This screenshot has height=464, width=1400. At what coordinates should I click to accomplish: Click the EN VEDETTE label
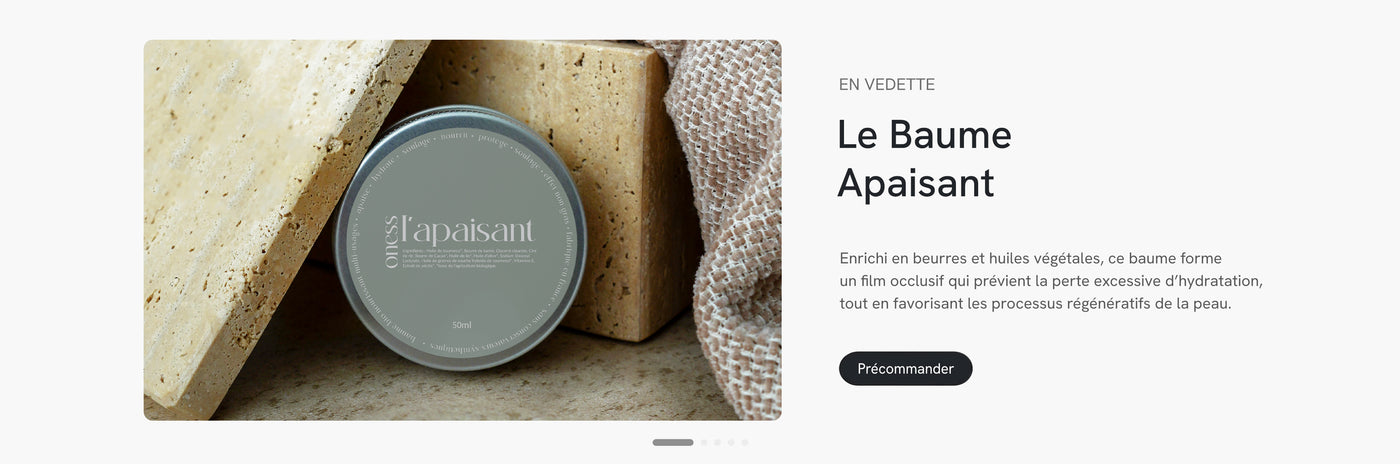[887, 85]
